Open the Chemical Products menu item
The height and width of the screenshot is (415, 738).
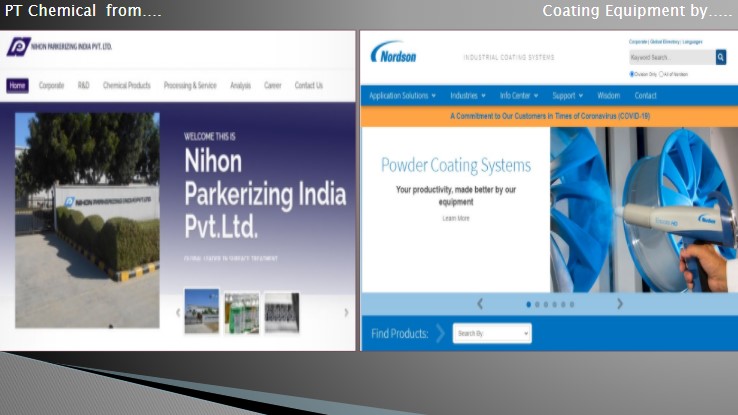click(126, 86)
